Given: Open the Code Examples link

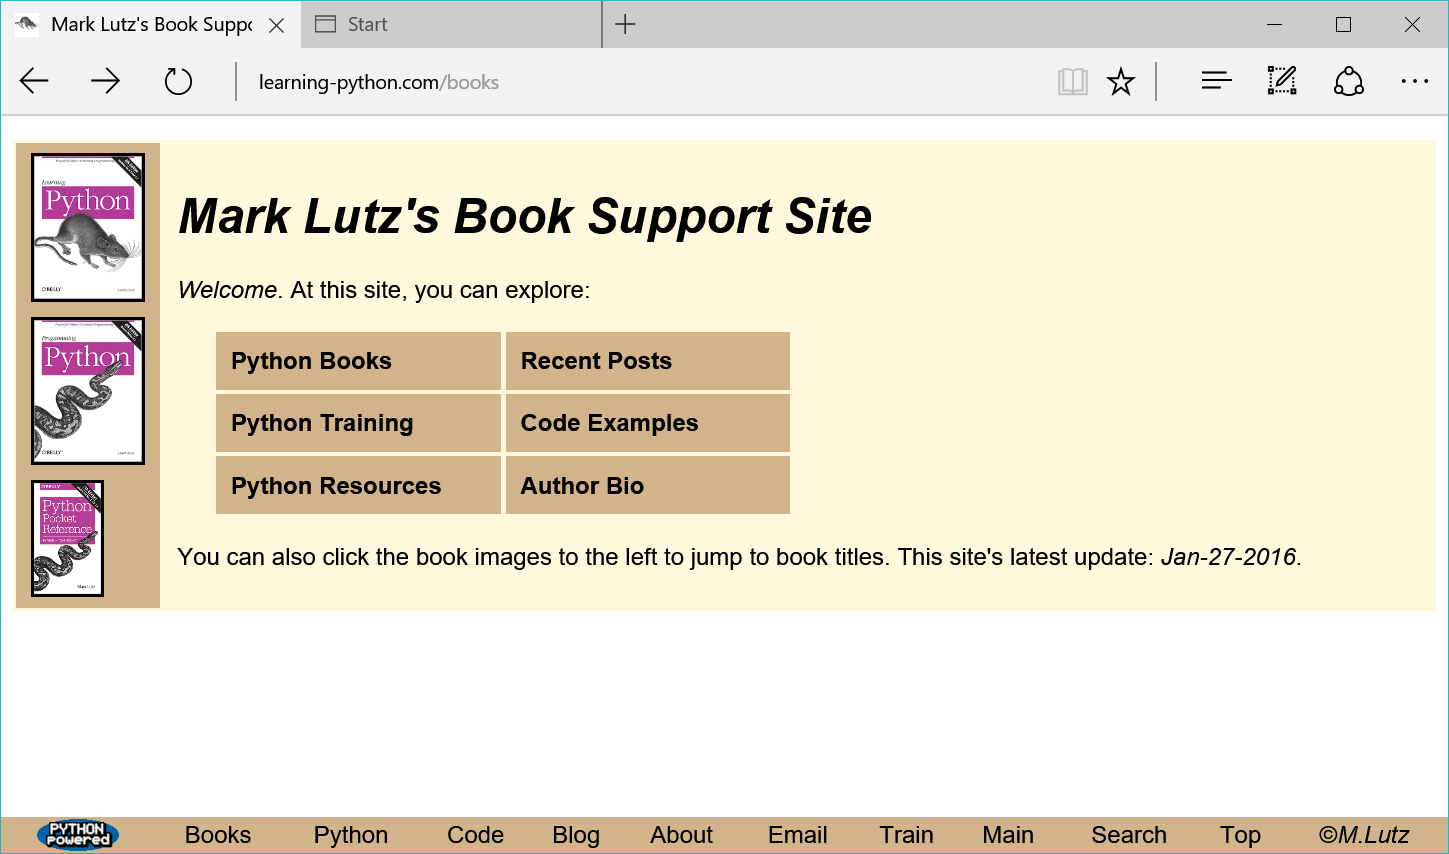Looking at the screenshot, I should click(648, 423).
